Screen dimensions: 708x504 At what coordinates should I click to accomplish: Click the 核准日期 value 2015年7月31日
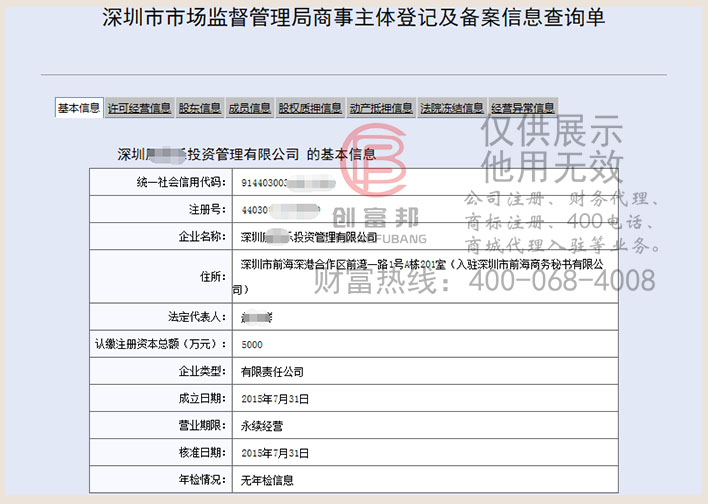click(275, 453)
